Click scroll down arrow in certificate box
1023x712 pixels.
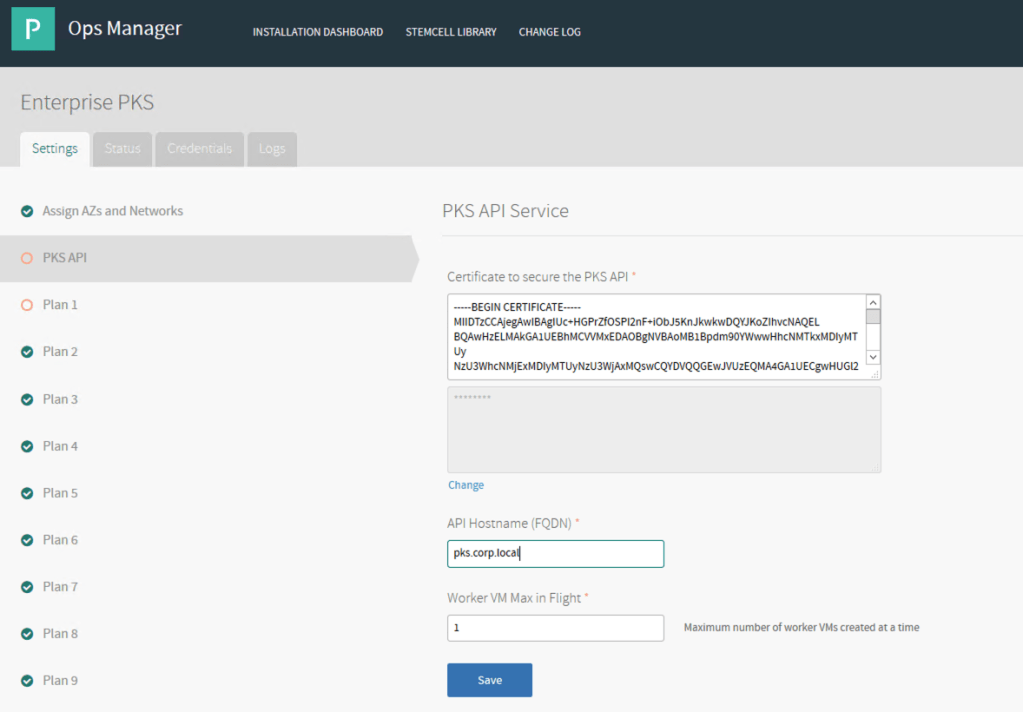(x=873, y=357)
